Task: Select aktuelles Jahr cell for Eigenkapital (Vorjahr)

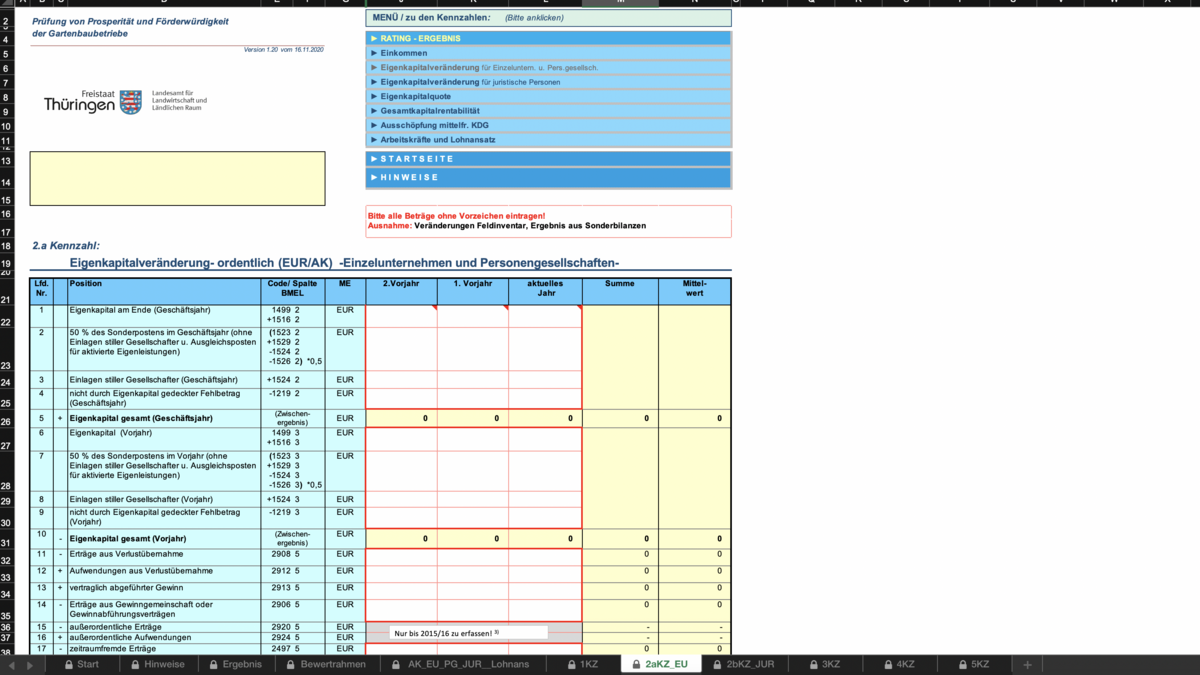Action: 545,438
